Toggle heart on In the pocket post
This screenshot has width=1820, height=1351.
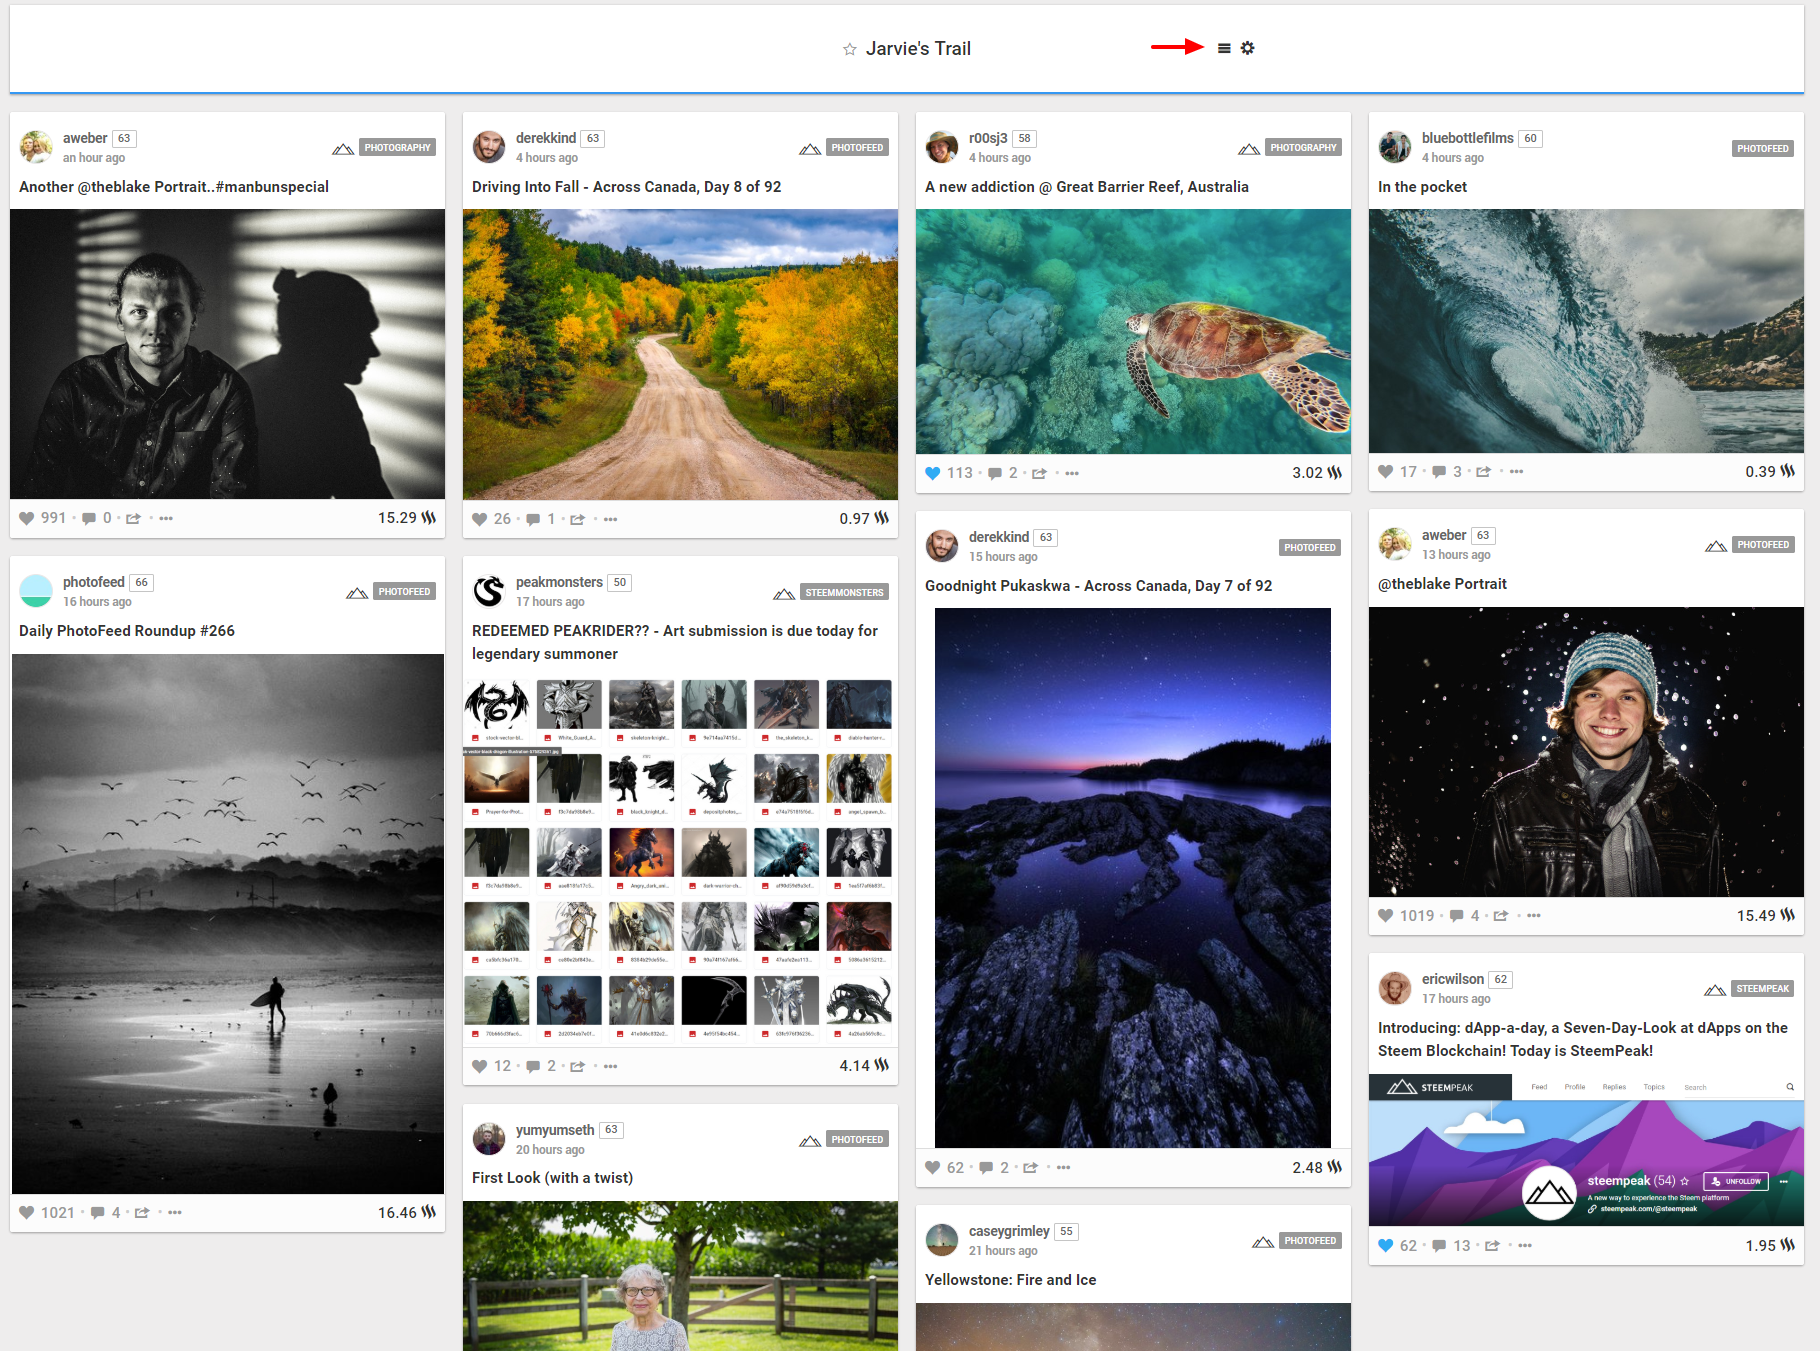[1385, 472]
